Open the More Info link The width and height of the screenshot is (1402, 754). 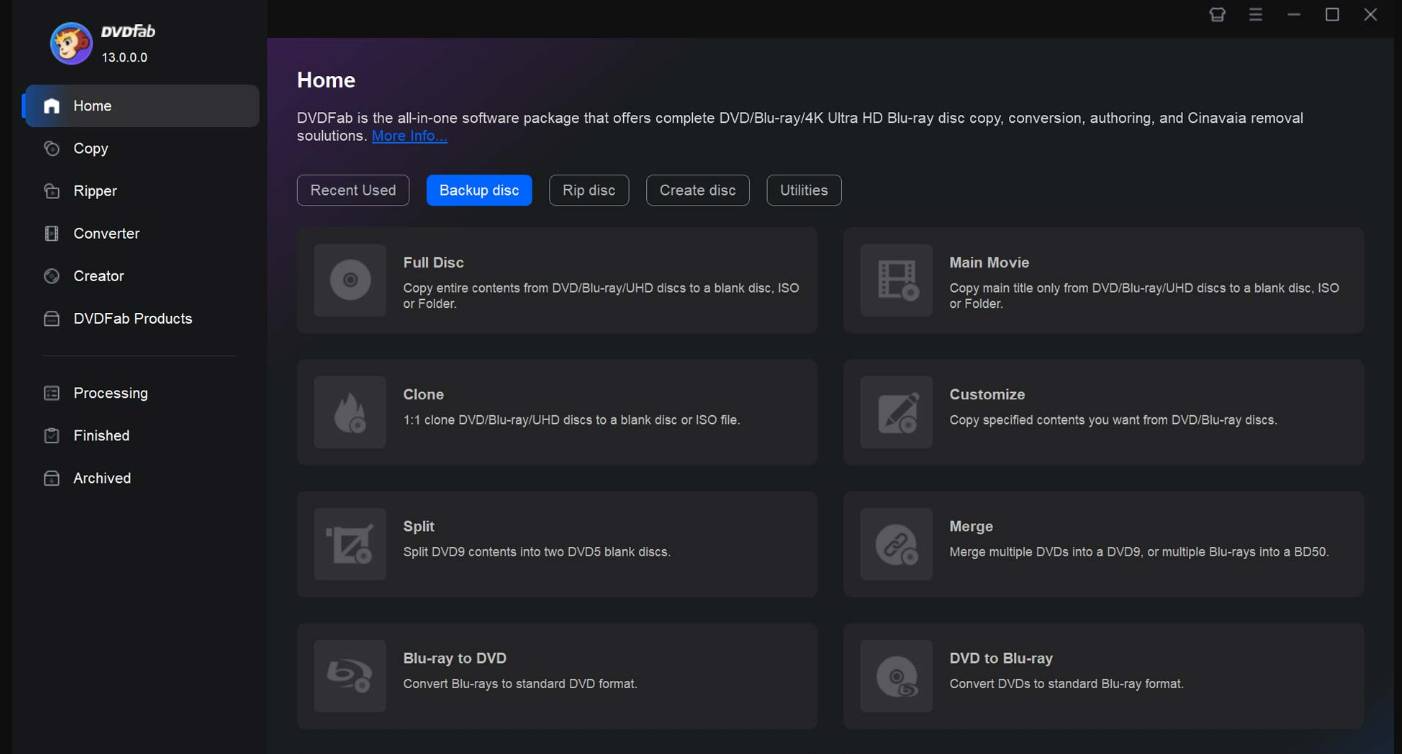click(x=409, y=136)
